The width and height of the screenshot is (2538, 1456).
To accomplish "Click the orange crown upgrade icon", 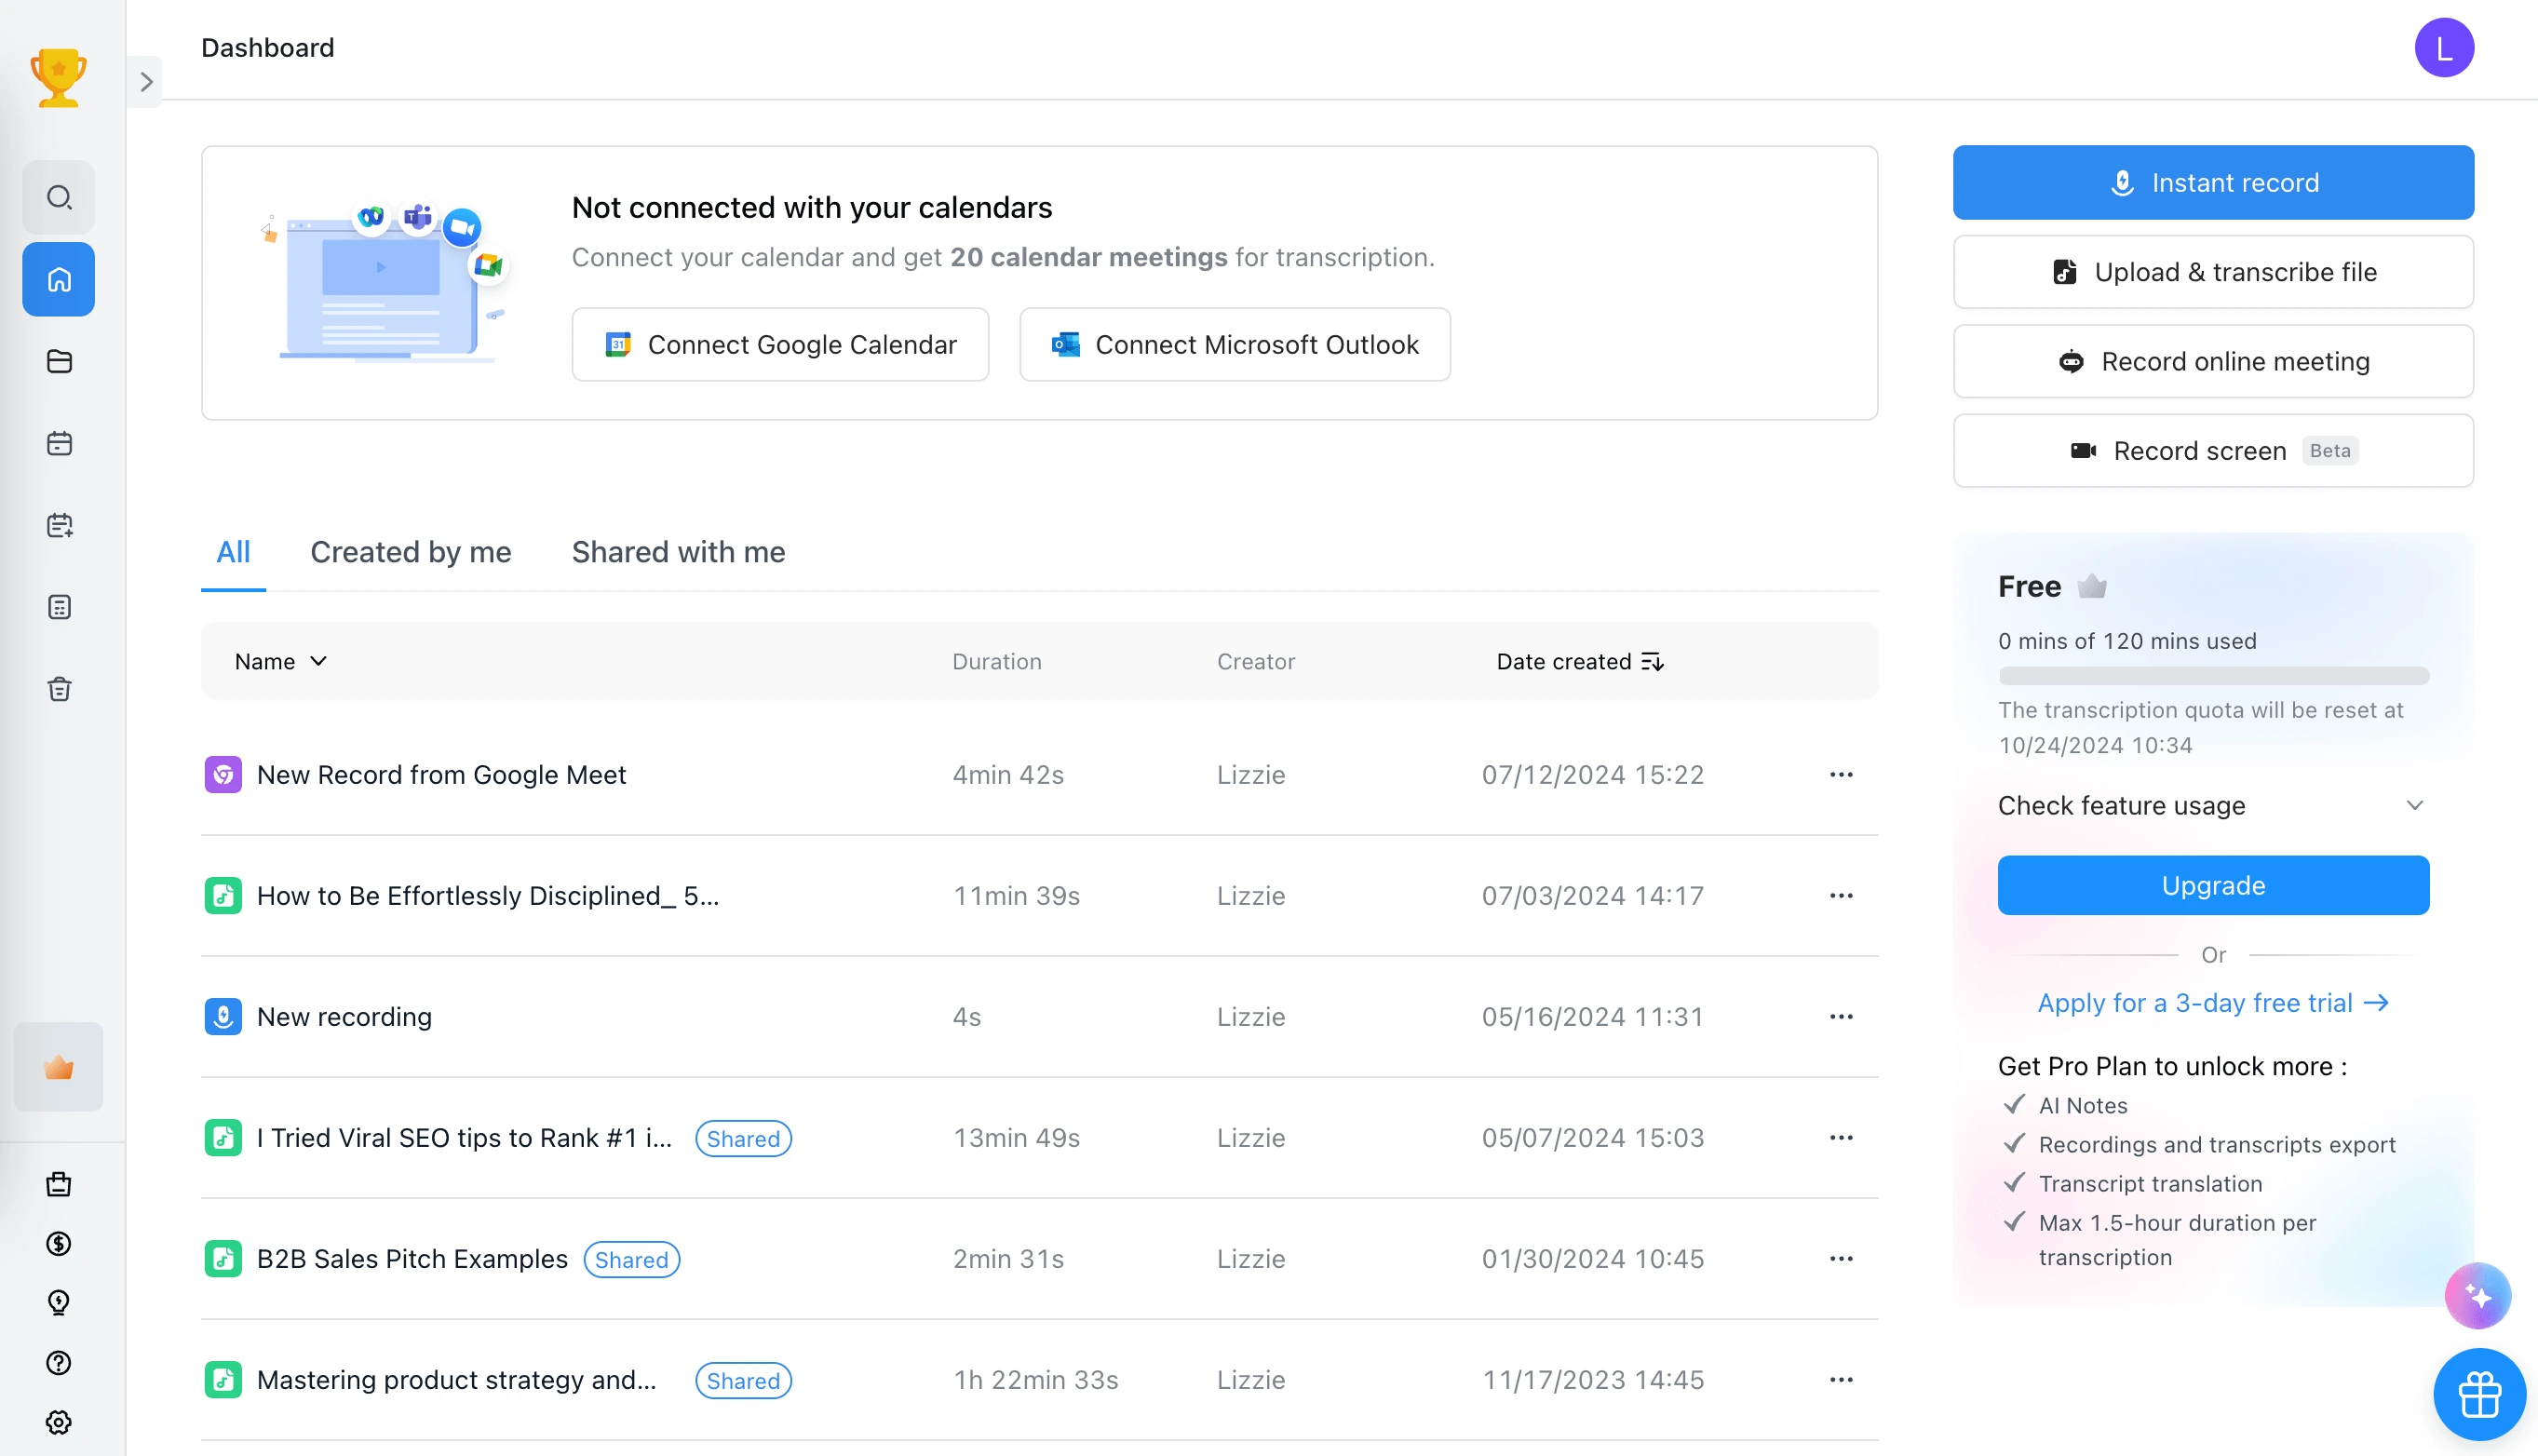I will tap(59, 1067).
